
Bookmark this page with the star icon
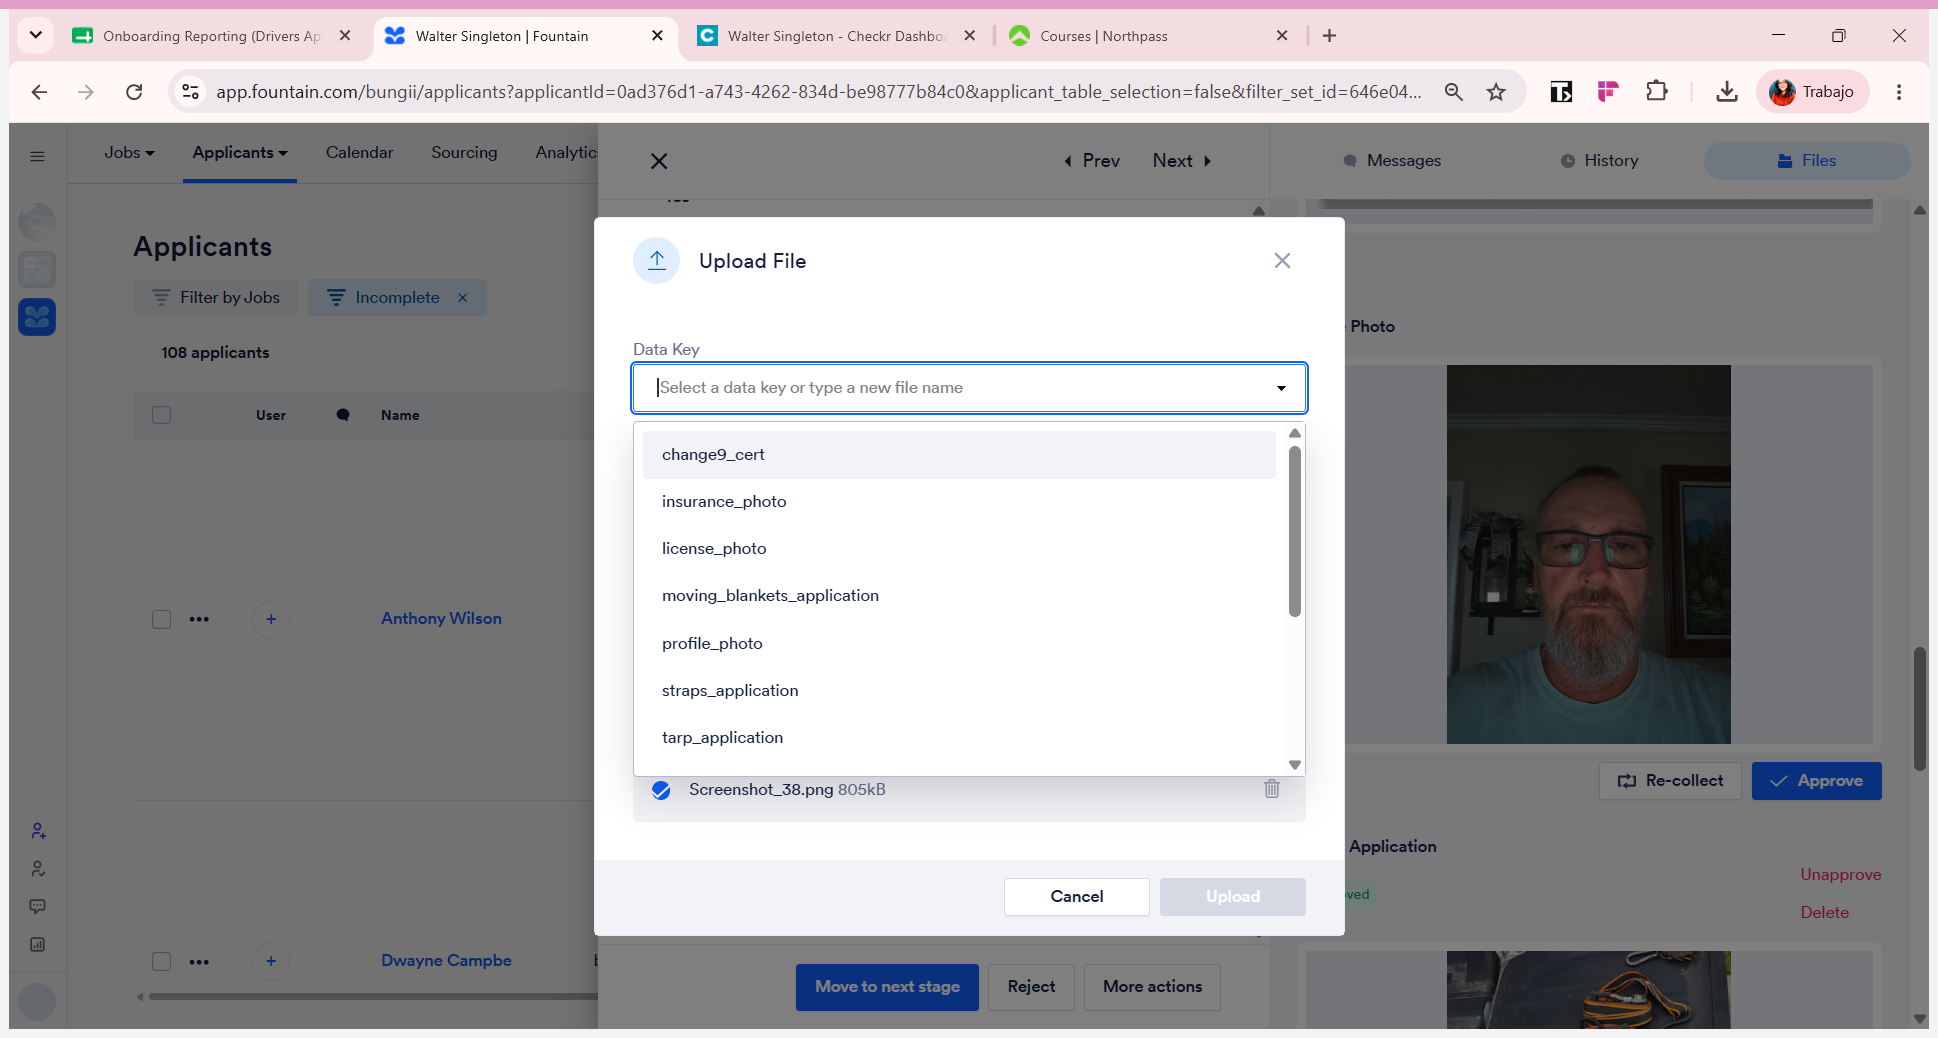tap(1496, 92)
